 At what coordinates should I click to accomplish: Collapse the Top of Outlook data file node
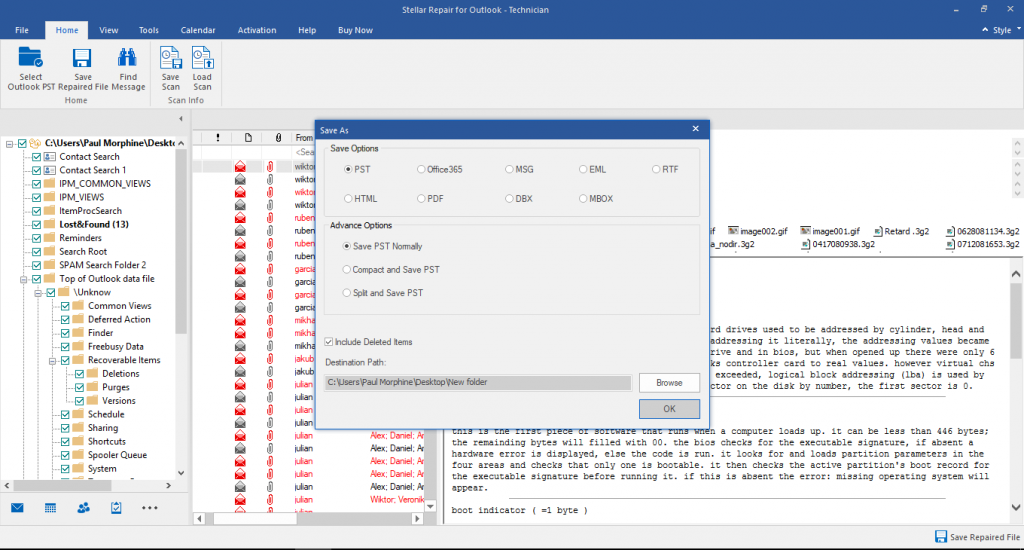(x=23, y=279)
